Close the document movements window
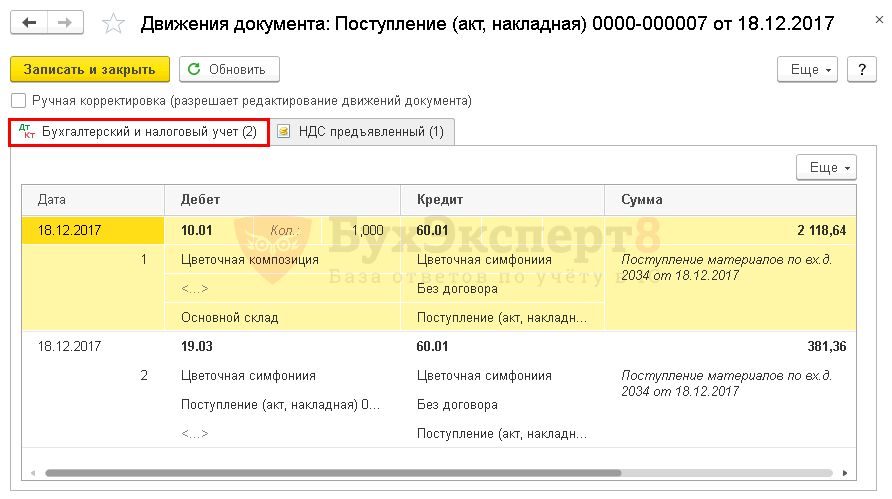Image resolution: width=892 pixels, height=499 pixels. pyautogui.click(x=879, y=20)
